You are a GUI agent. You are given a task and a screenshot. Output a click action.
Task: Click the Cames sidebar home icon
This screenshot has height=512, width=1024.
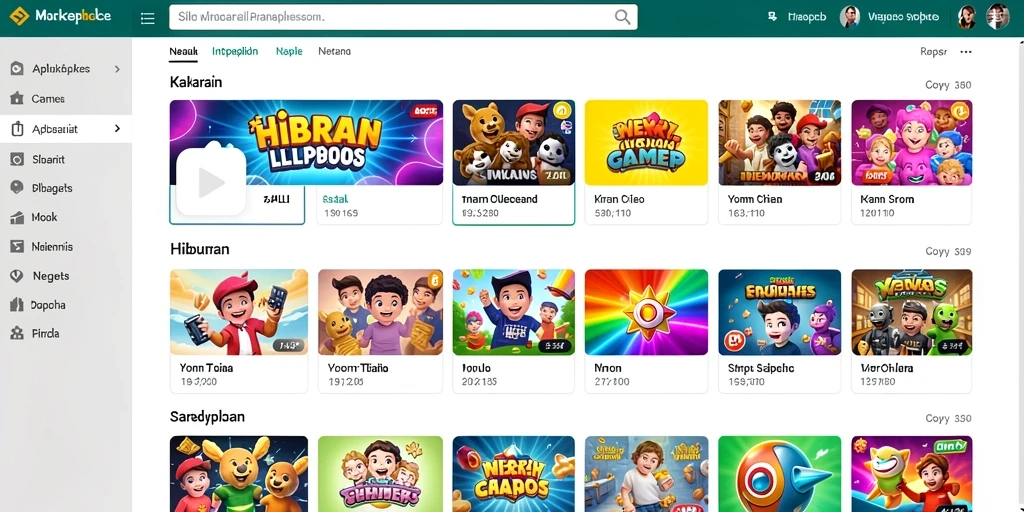(17, 99)
